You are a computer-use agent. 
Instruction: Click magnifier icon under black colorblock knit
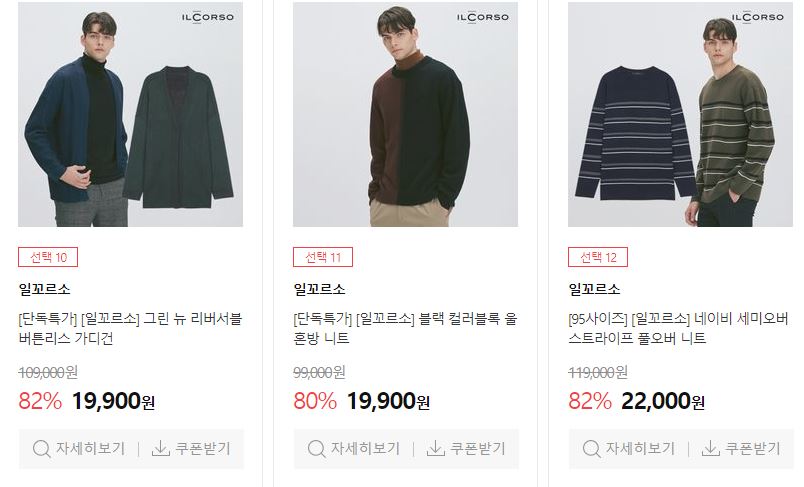tap(316, 449)
